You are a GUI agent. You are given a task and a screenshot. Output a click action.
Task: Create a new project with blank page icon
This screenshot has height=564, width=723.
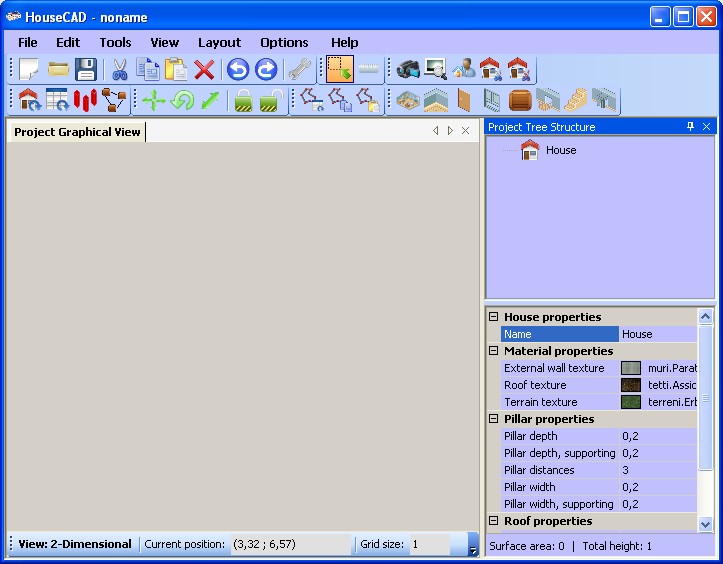(29, 69)
